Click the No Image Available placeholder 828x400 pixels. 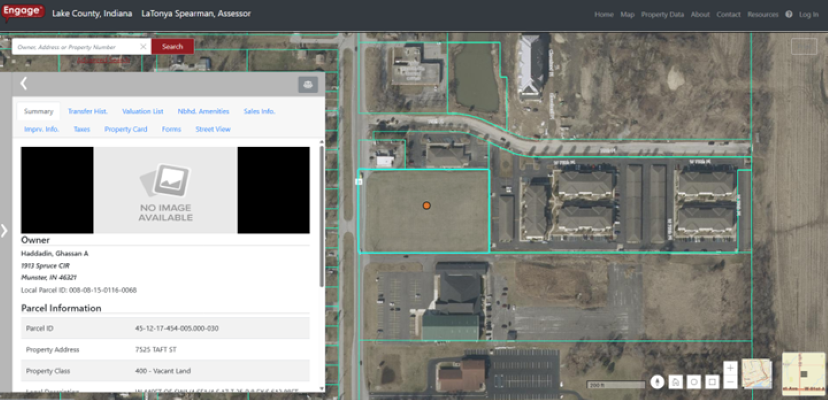coord(165,190)
